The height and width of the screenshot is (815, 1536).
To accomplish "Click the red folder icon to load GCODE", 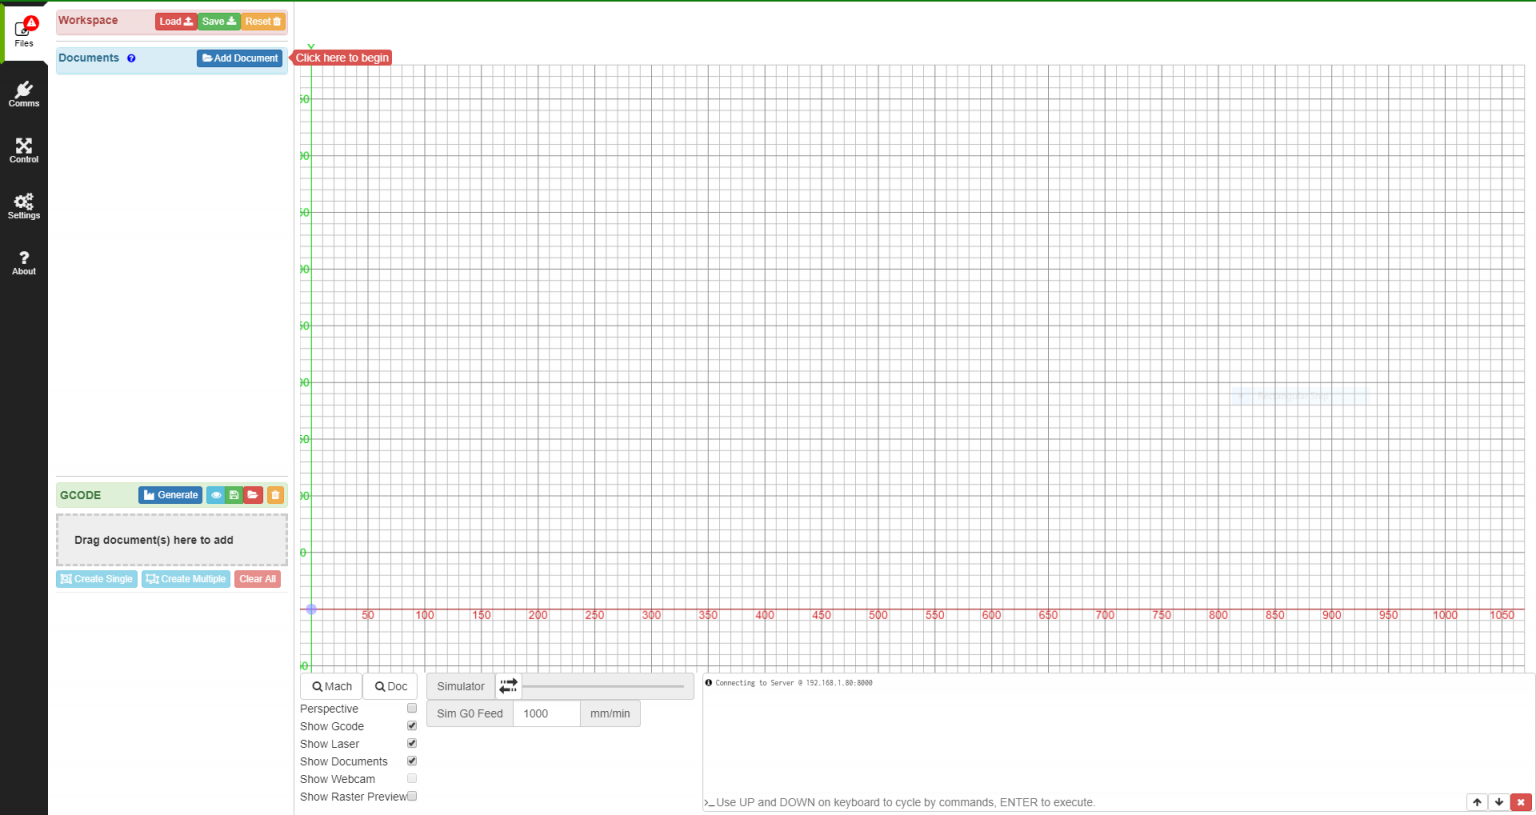I will coord(254,495).
